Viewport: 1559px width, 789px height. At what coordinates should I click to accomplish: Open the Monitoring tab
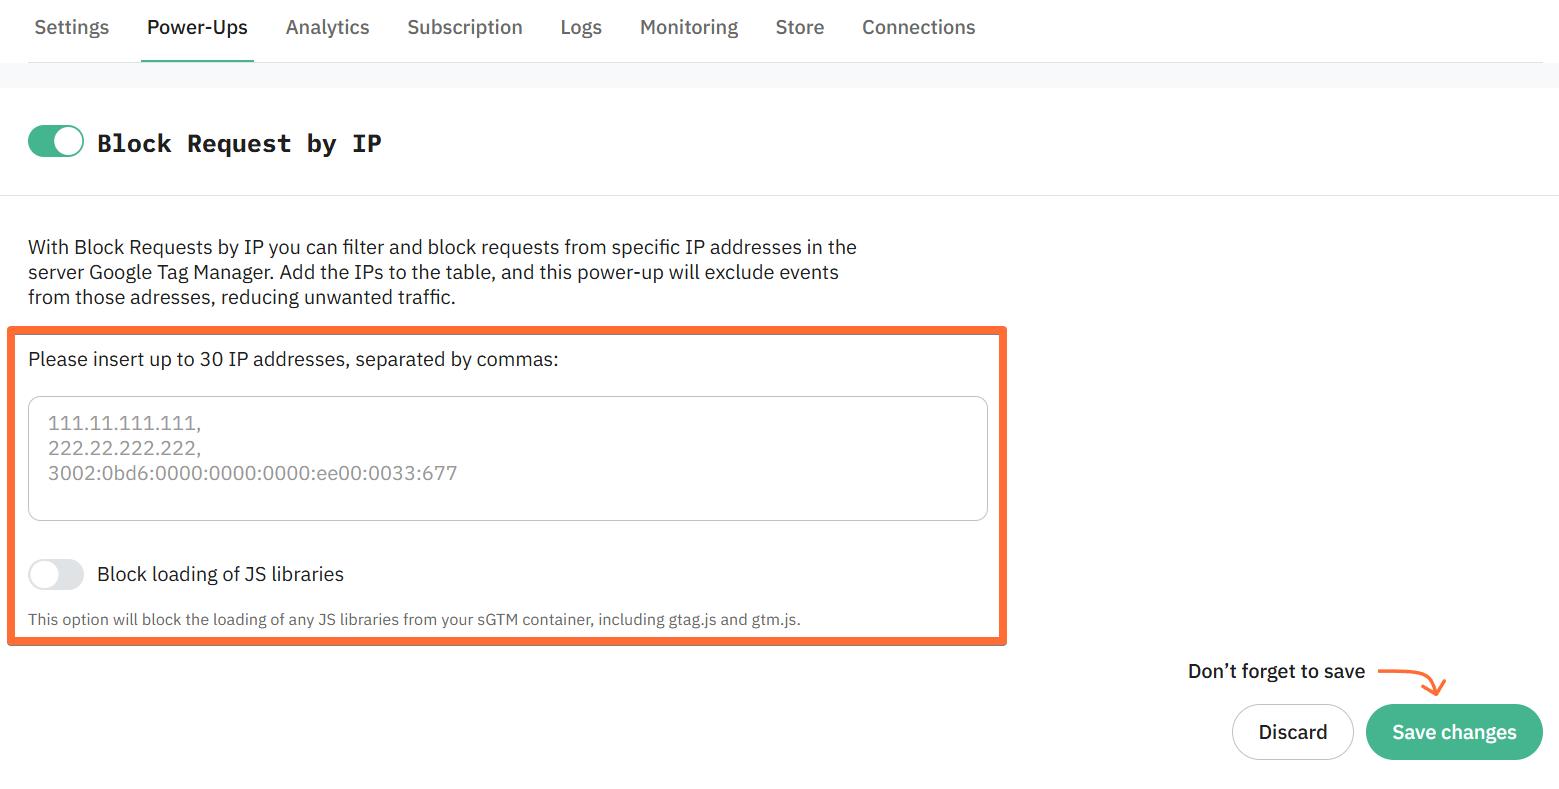tap(689, 27)
